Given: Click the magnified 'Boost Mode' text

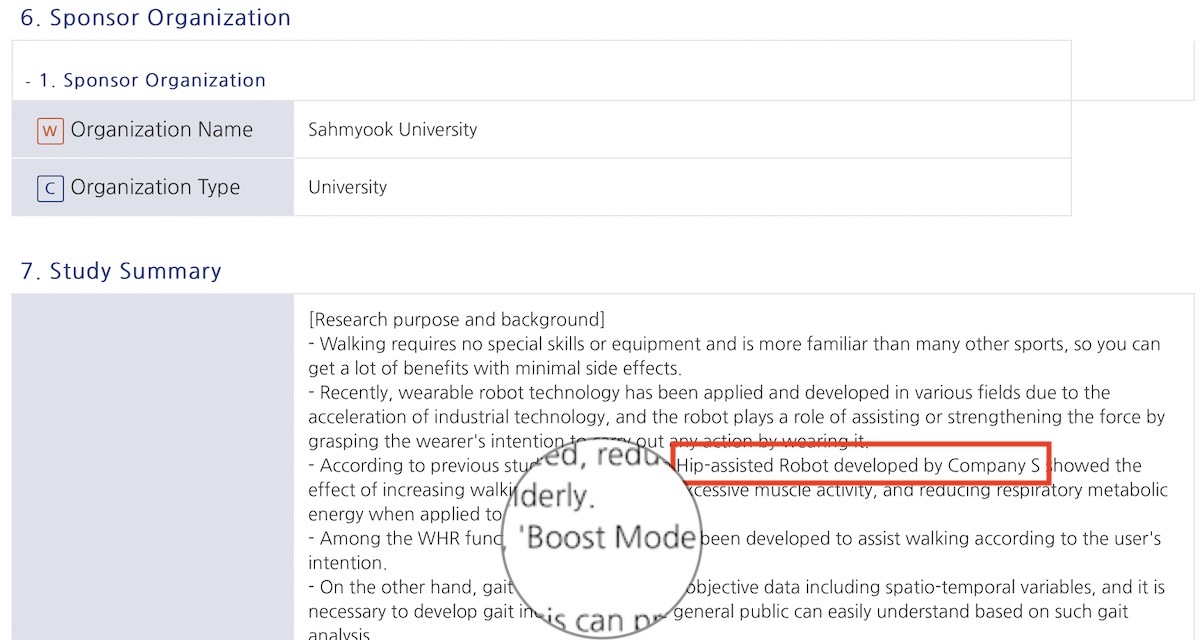Looking at the screenshot, I should tap(610, 538).
